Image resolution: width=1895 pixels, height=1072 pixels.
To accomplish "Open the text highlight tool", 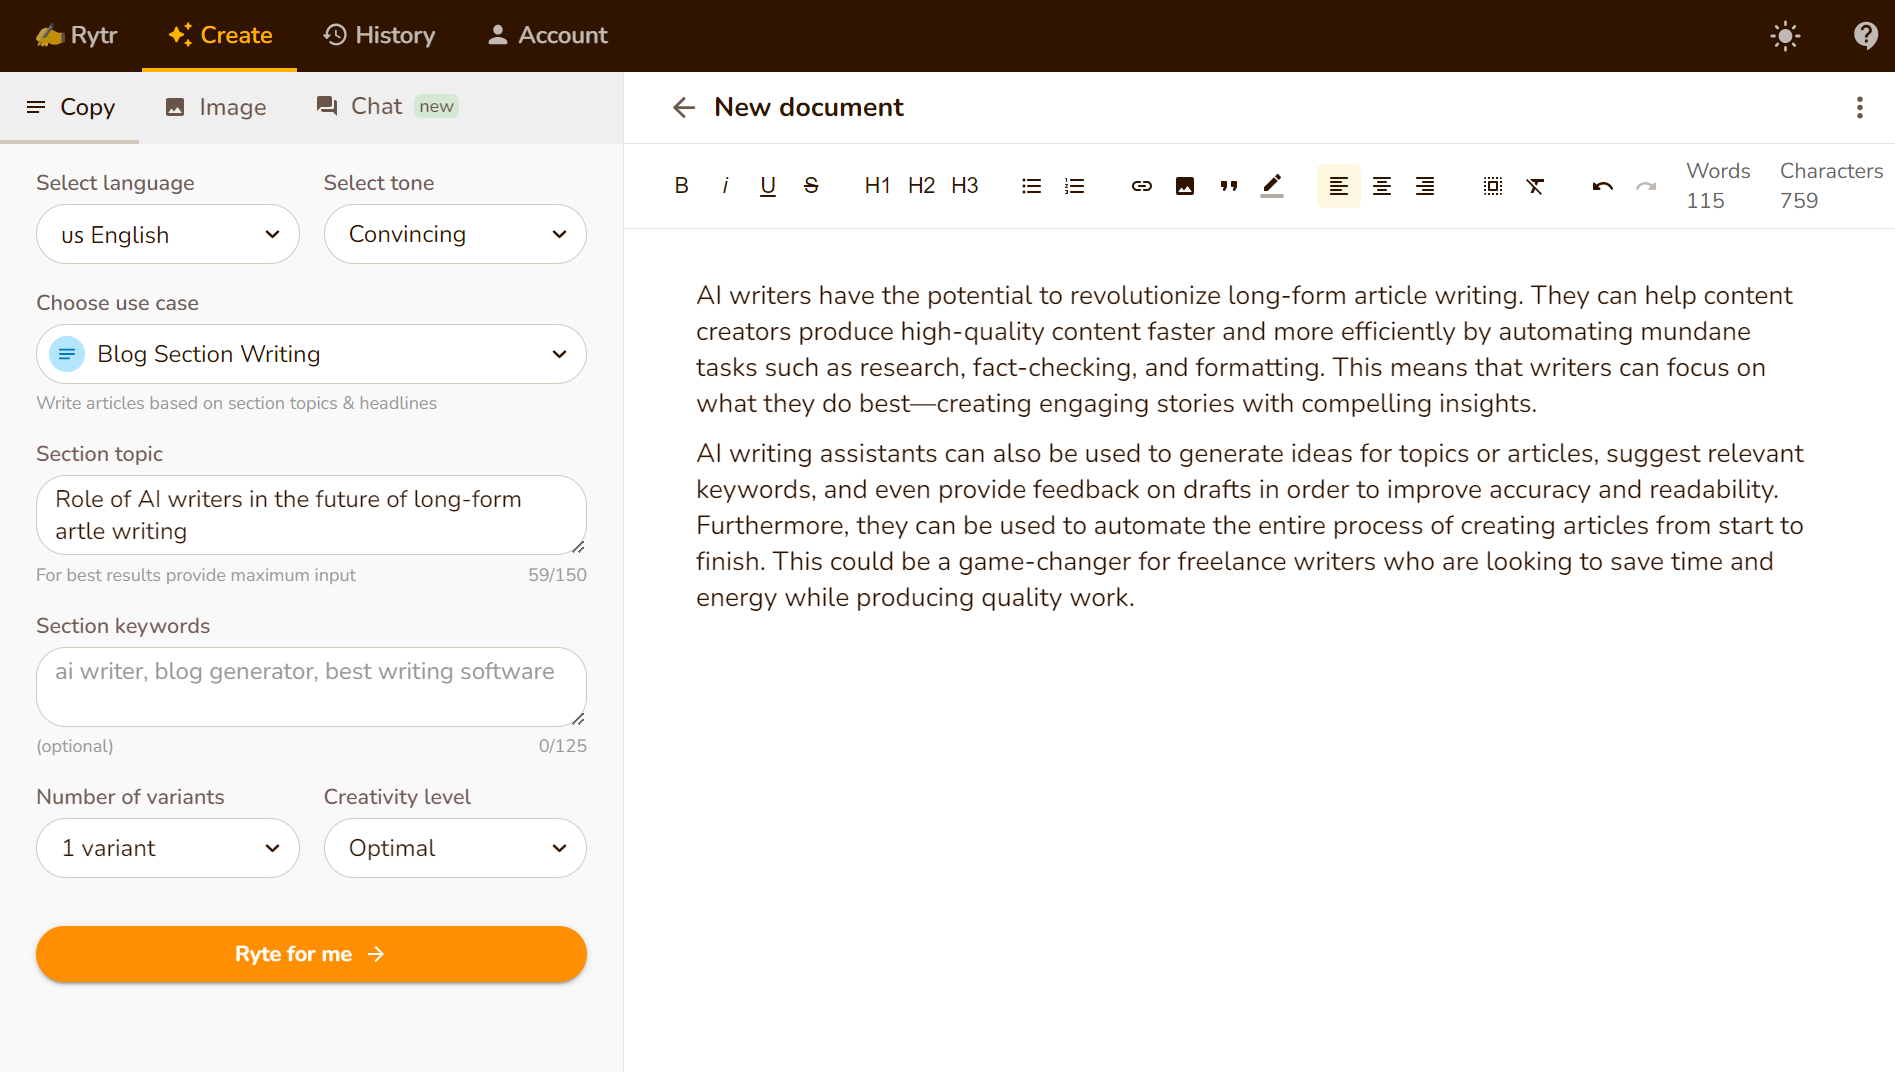I will pyautogui.click(x=1272, y=186).
